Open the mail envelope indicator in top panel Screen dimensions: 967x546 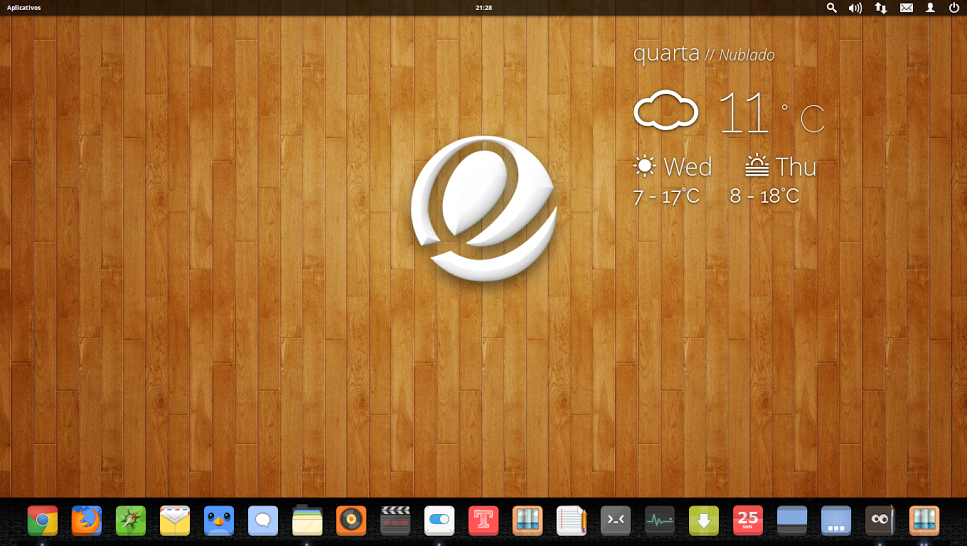(906, 8)
